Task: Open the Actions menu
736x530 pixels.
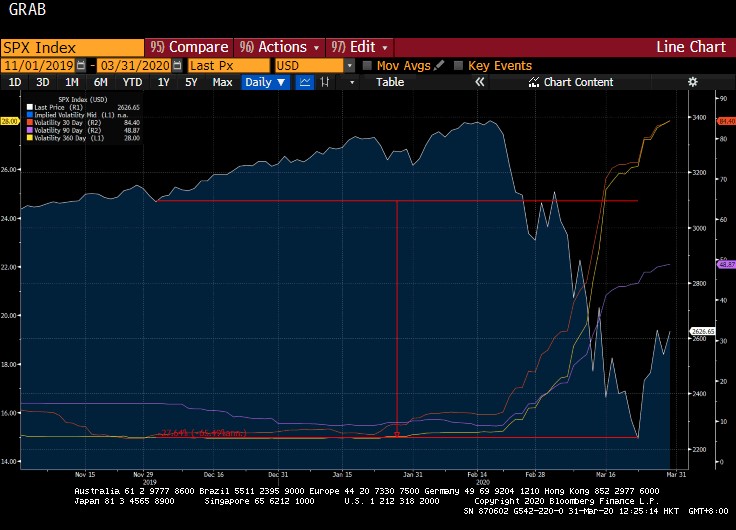Action: tap(279, 47)
